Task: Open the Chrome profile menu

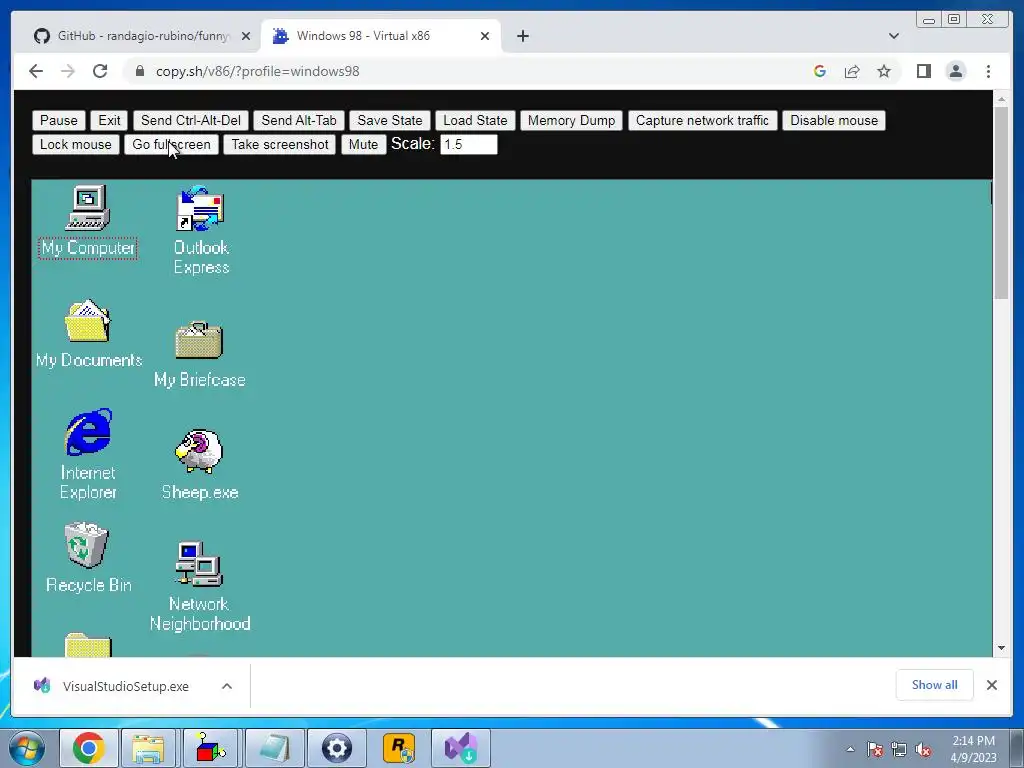Action: pyautogui.click(x=956, y=71)
